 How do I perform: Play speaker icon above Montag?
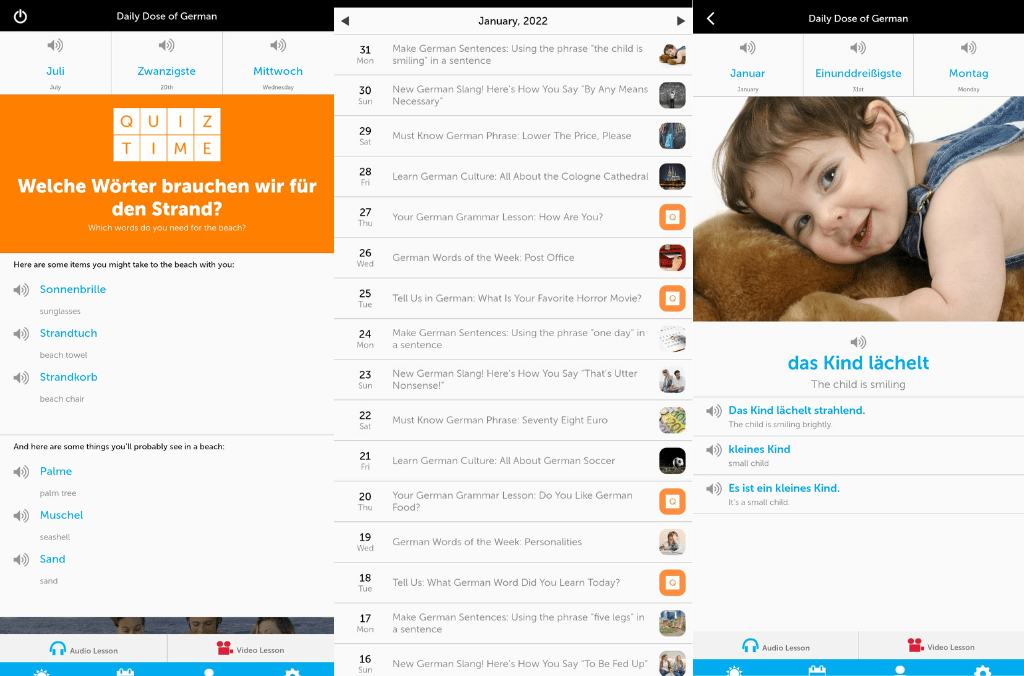coord(968,48)
